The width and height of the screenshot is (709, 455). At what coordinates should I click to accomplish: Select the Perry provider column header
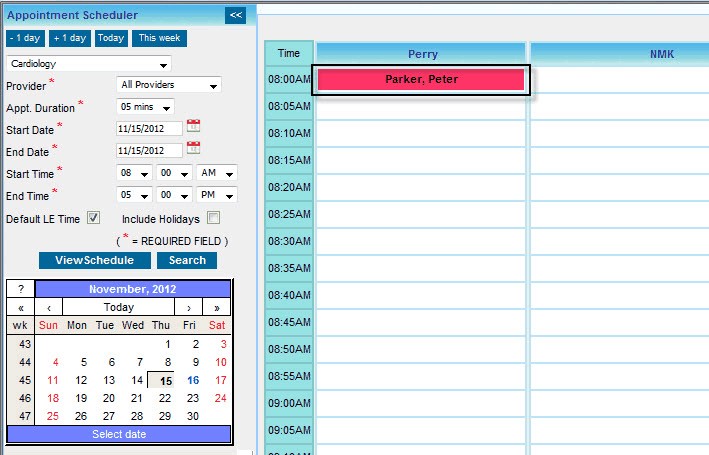(422, 54)
